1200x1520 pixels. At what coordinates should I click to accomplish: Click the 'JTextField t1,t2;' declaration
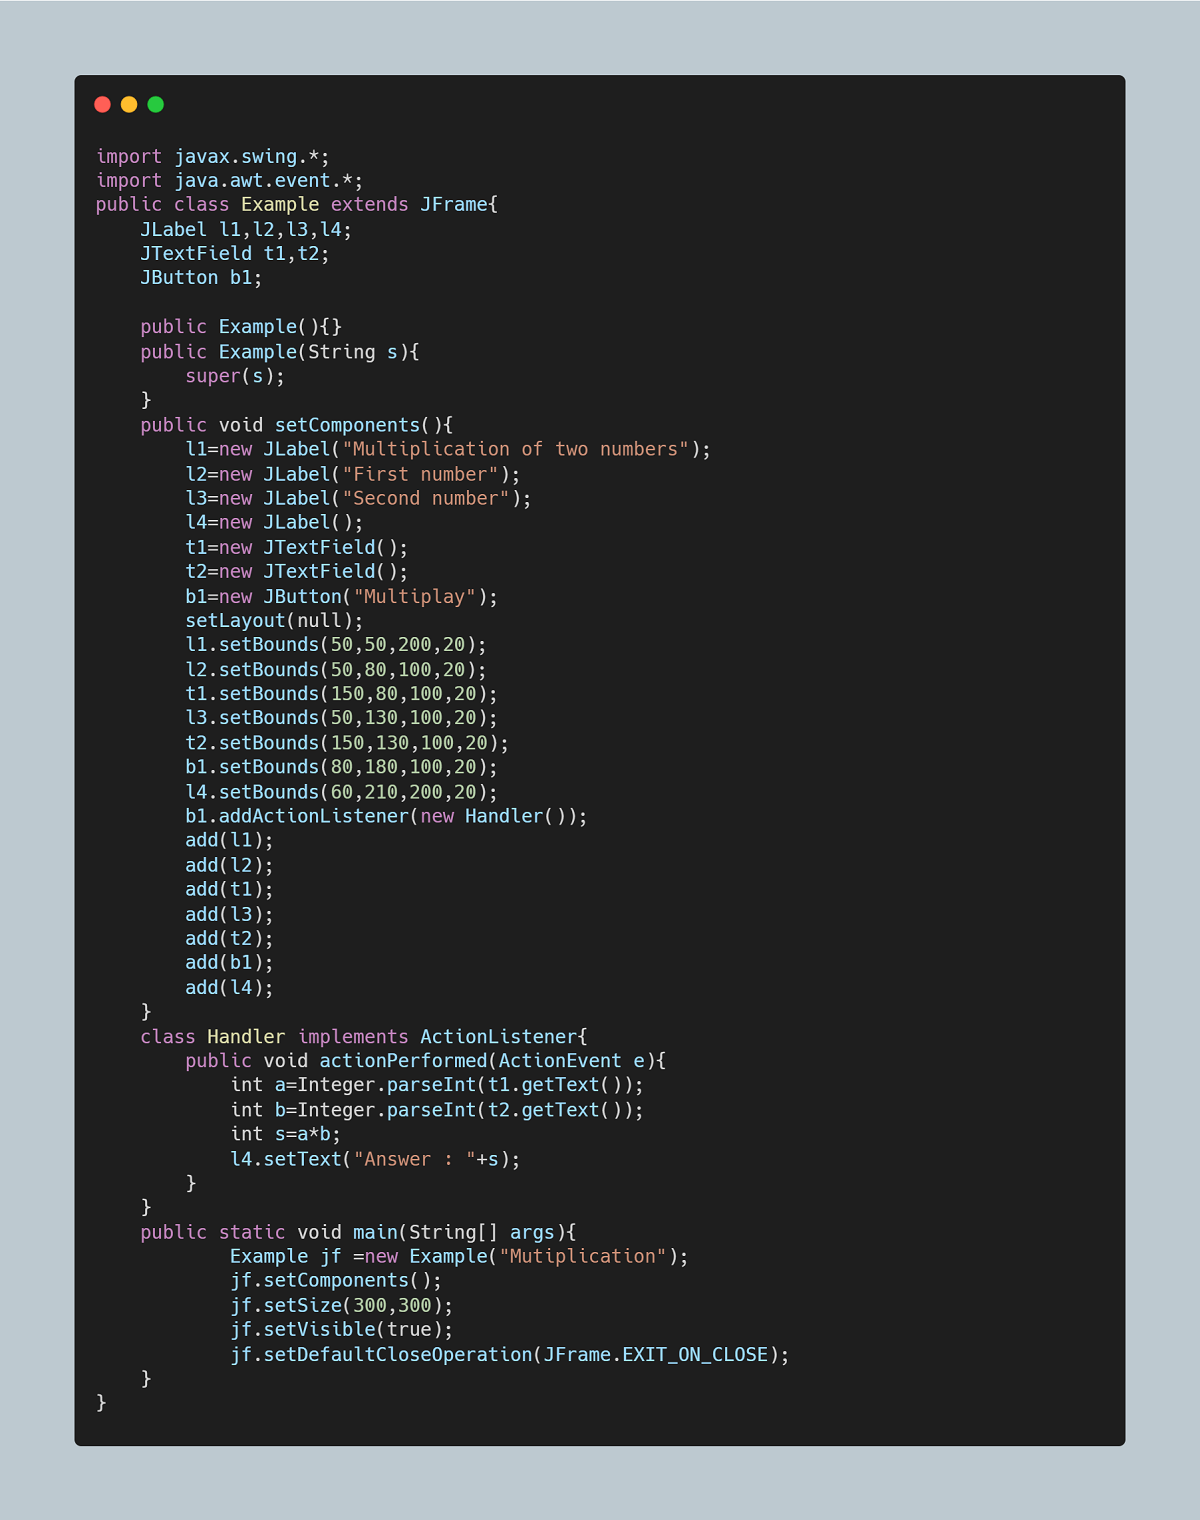235,254
